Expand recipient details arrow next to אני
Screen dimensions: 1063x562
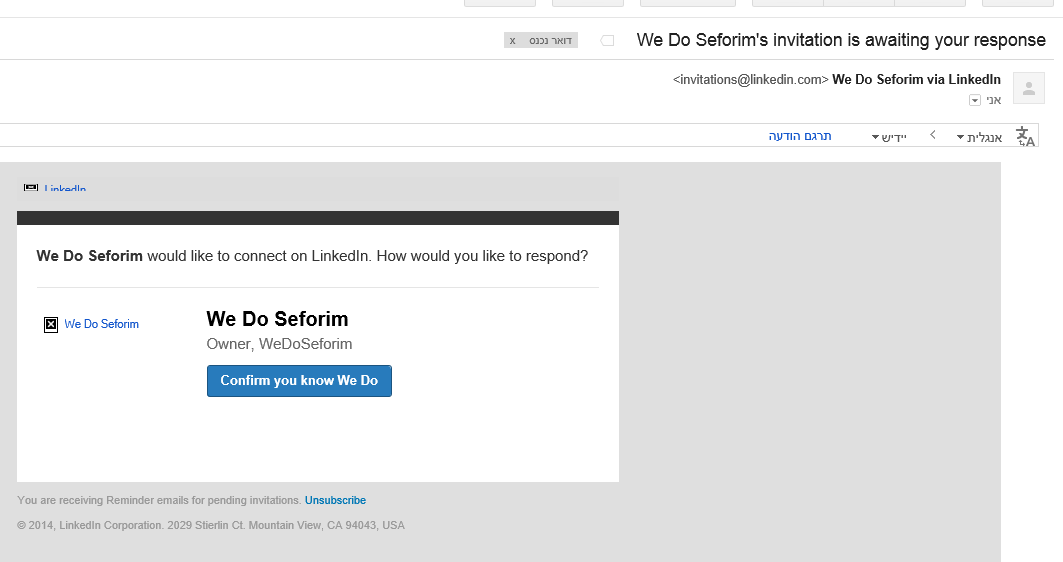[975, 100]
